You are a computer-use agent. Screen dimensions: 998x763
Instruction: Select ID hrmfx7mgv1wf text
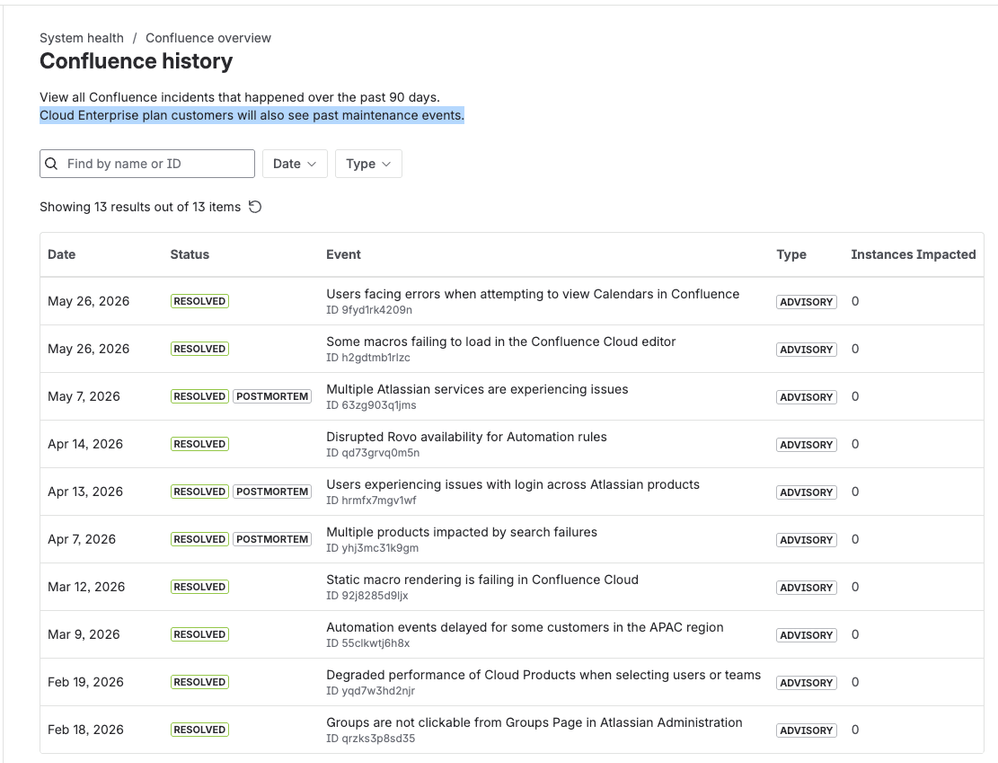(371, 500)
